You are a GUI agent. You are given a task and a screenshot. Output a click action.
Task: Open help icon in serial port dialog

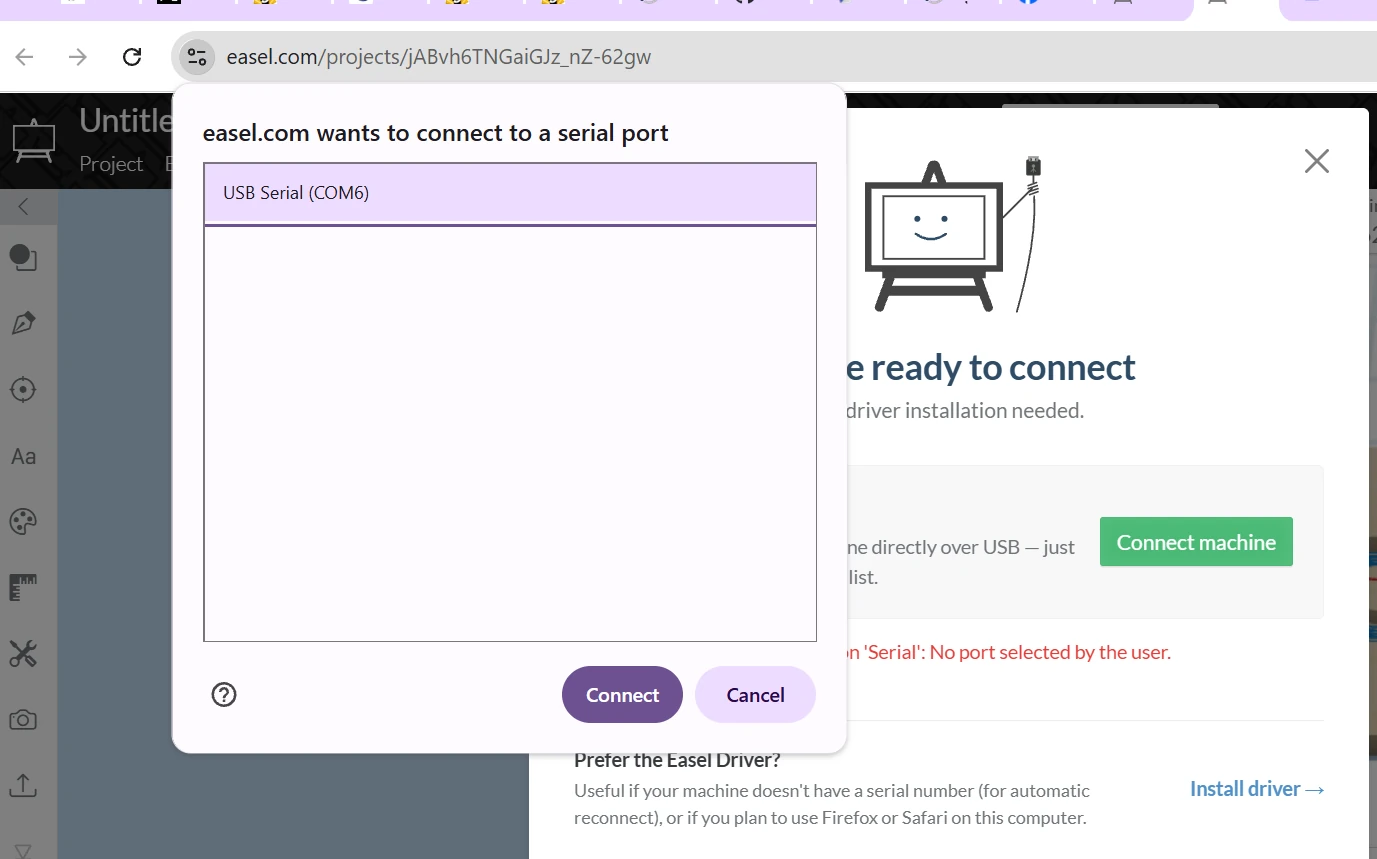[224, 694]
